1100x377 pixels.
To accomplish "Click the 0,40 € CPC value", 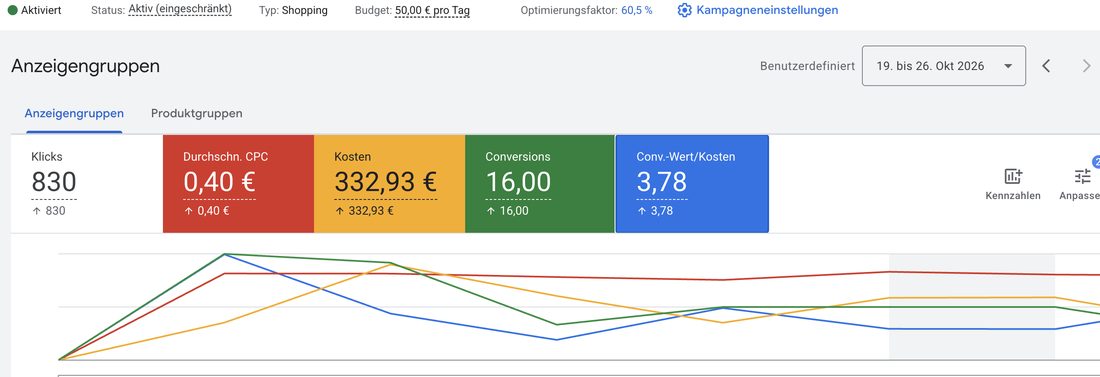I will [x=220, y=183].
